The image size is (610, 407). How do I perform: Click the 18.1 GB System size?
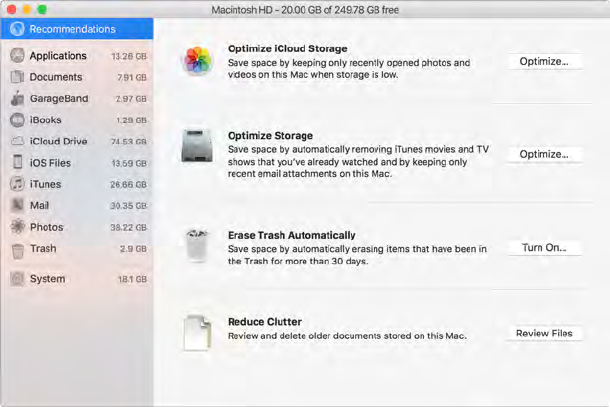132,279
